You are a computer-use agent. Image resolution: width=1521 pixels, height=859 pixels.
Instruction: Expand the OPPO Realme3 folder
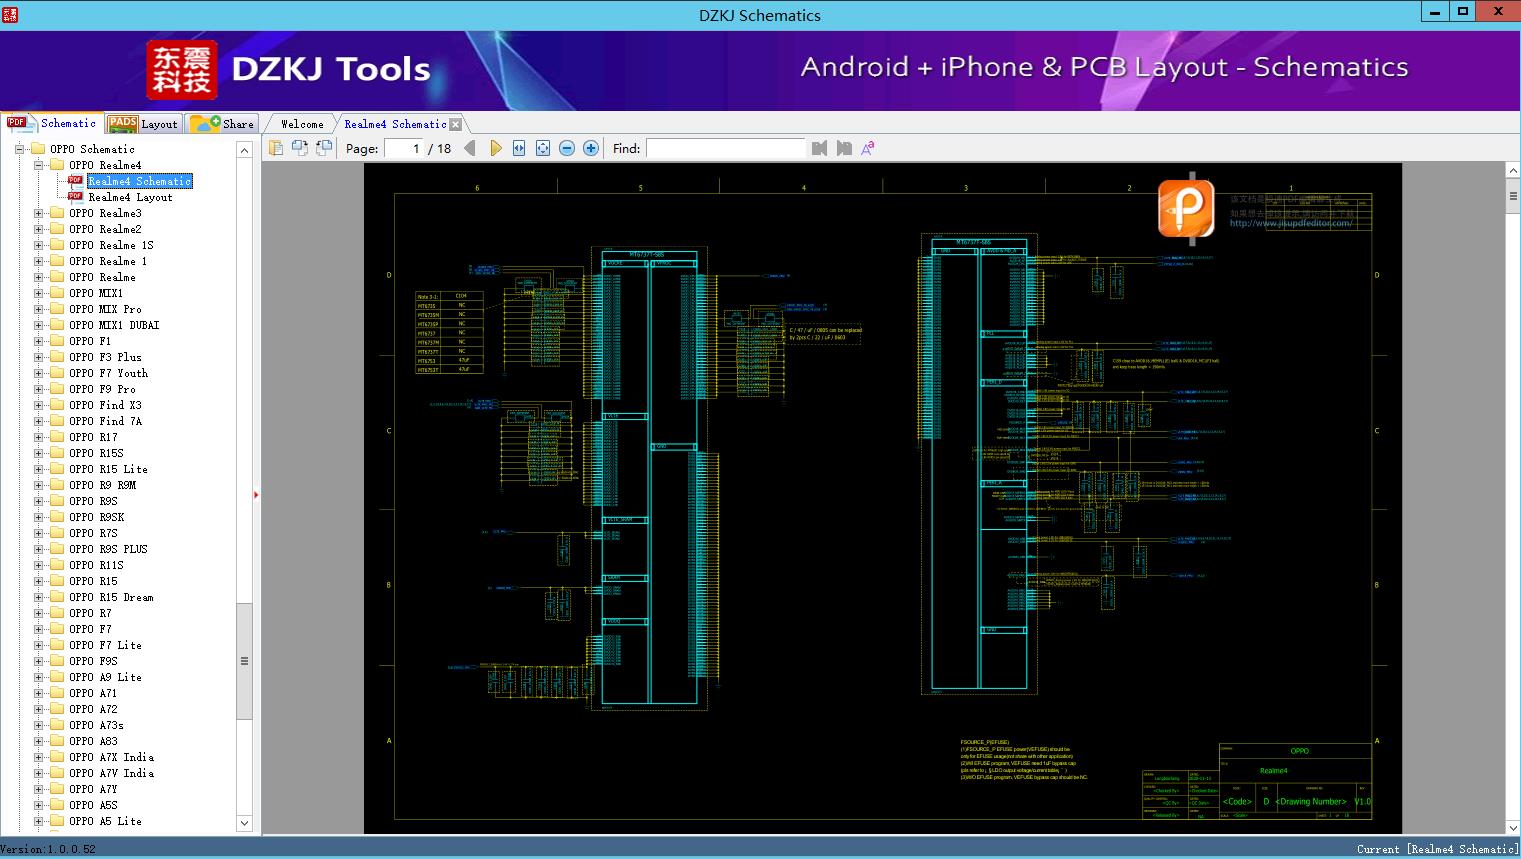coord(38,213)
